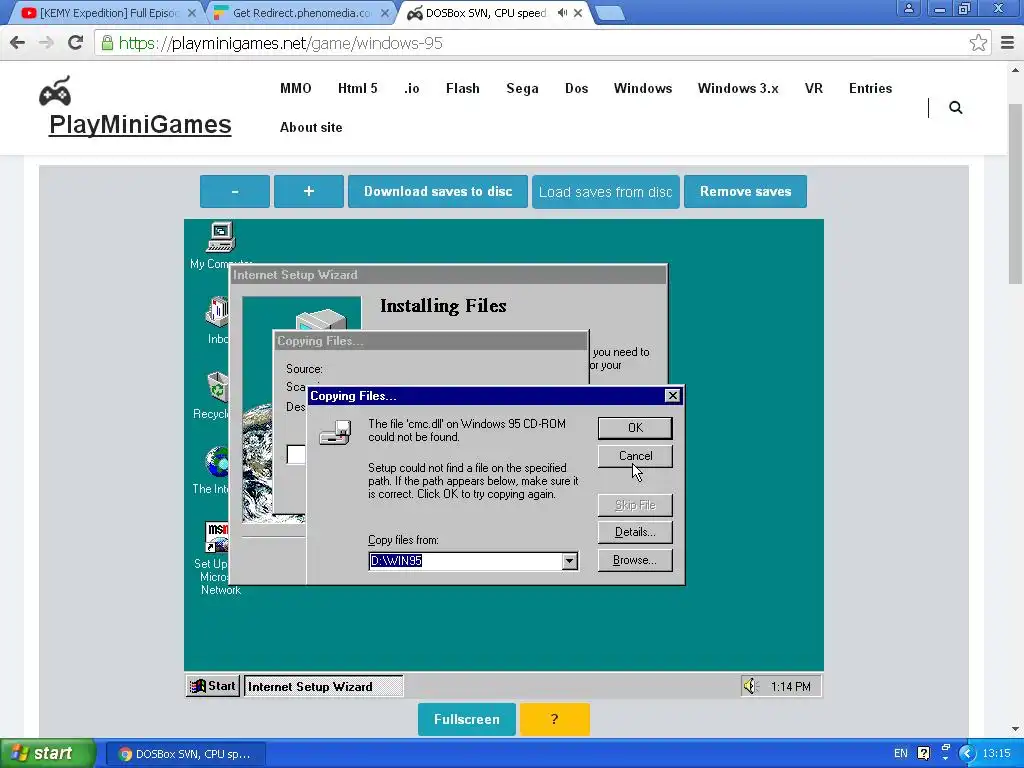
Task: Open the new tab button
Action: point(610,12)
